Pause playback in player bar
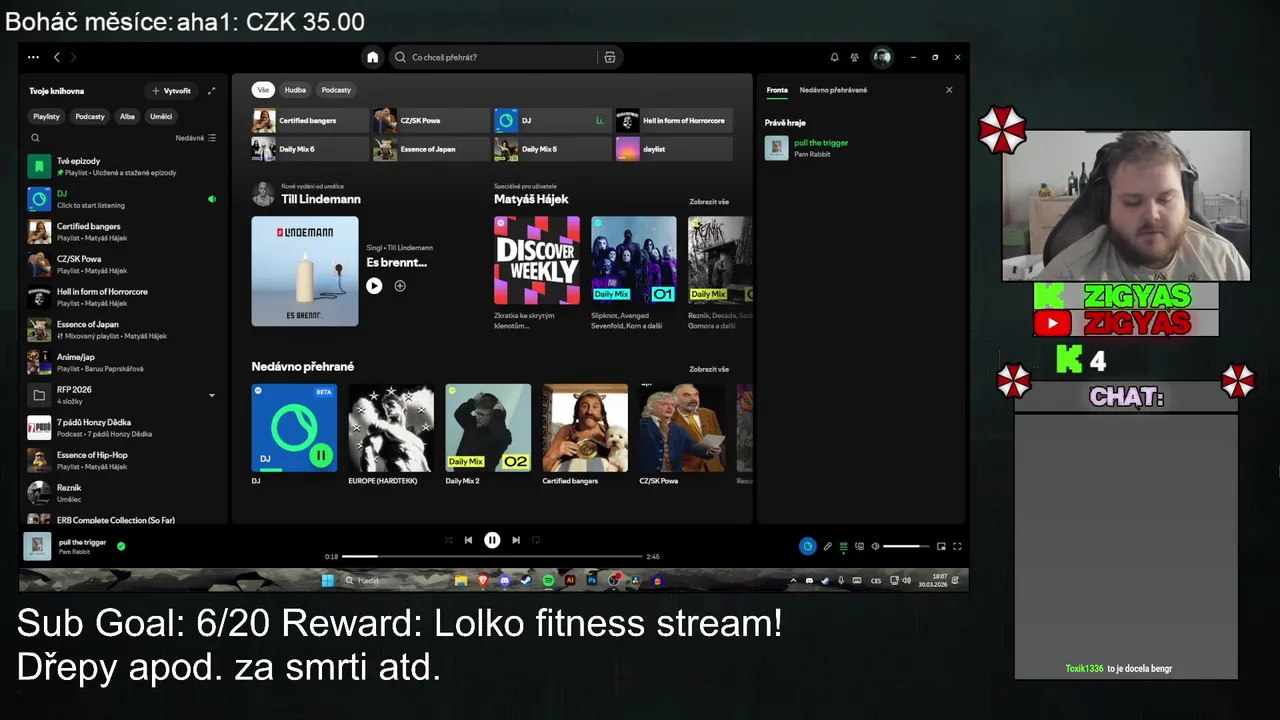1280x720 pixels. [x=492, y=540]
